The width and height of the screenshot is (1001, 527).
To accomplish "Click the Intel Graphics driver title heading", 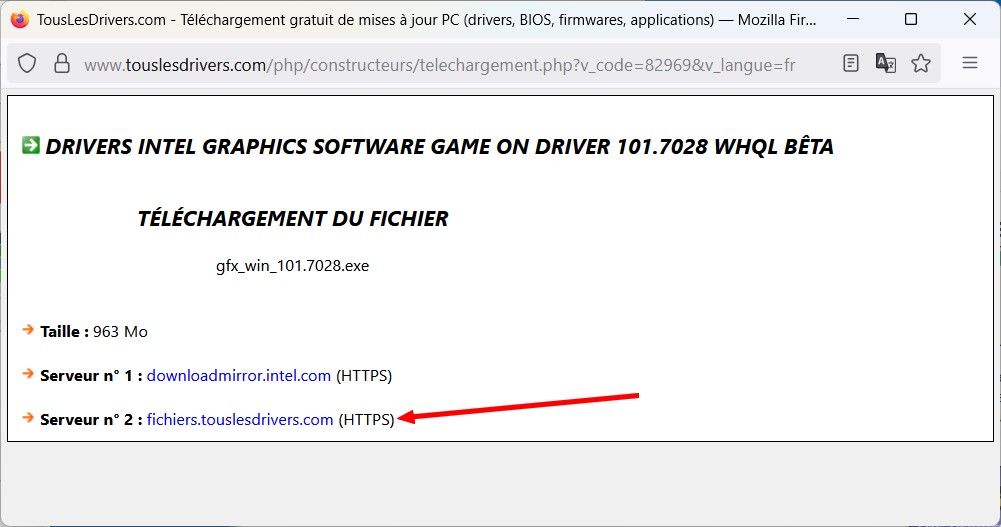I will (x=440, y=147).
